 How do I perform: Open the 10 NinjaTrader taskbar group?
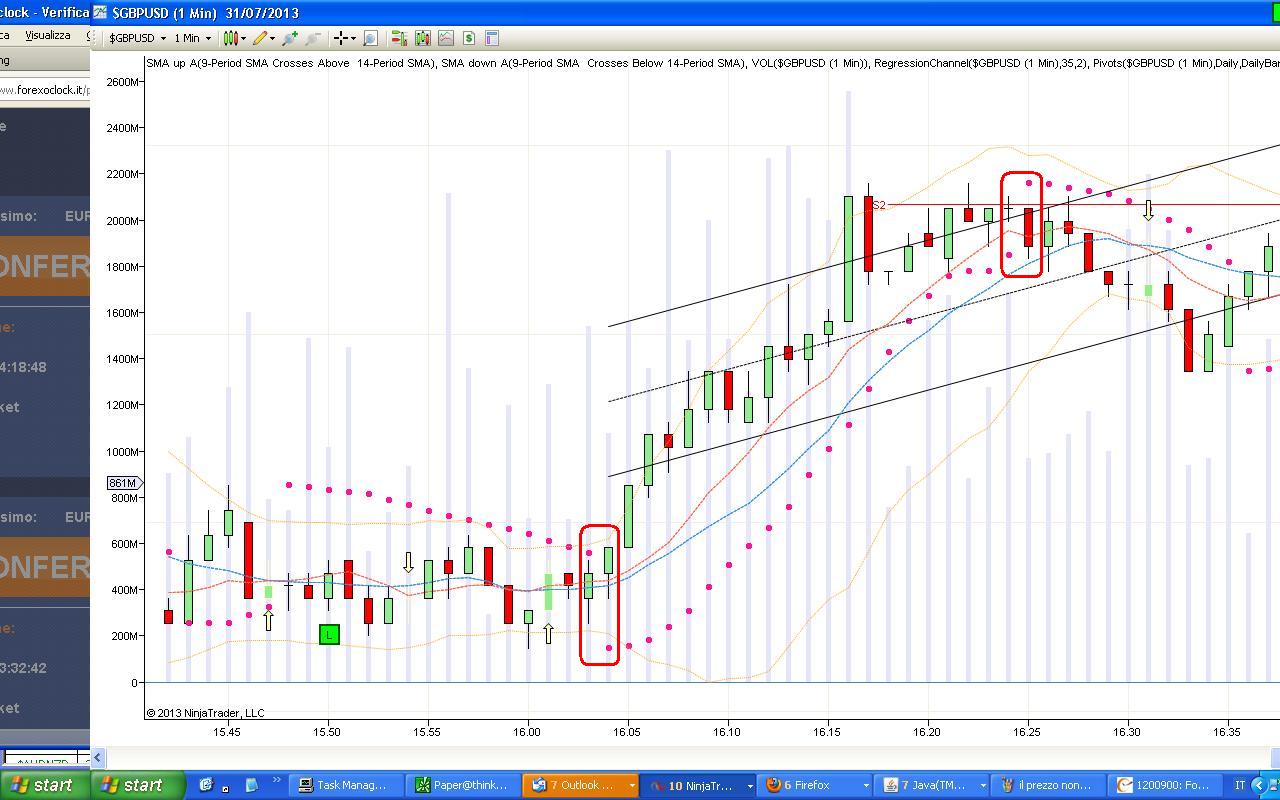point(700,785)
